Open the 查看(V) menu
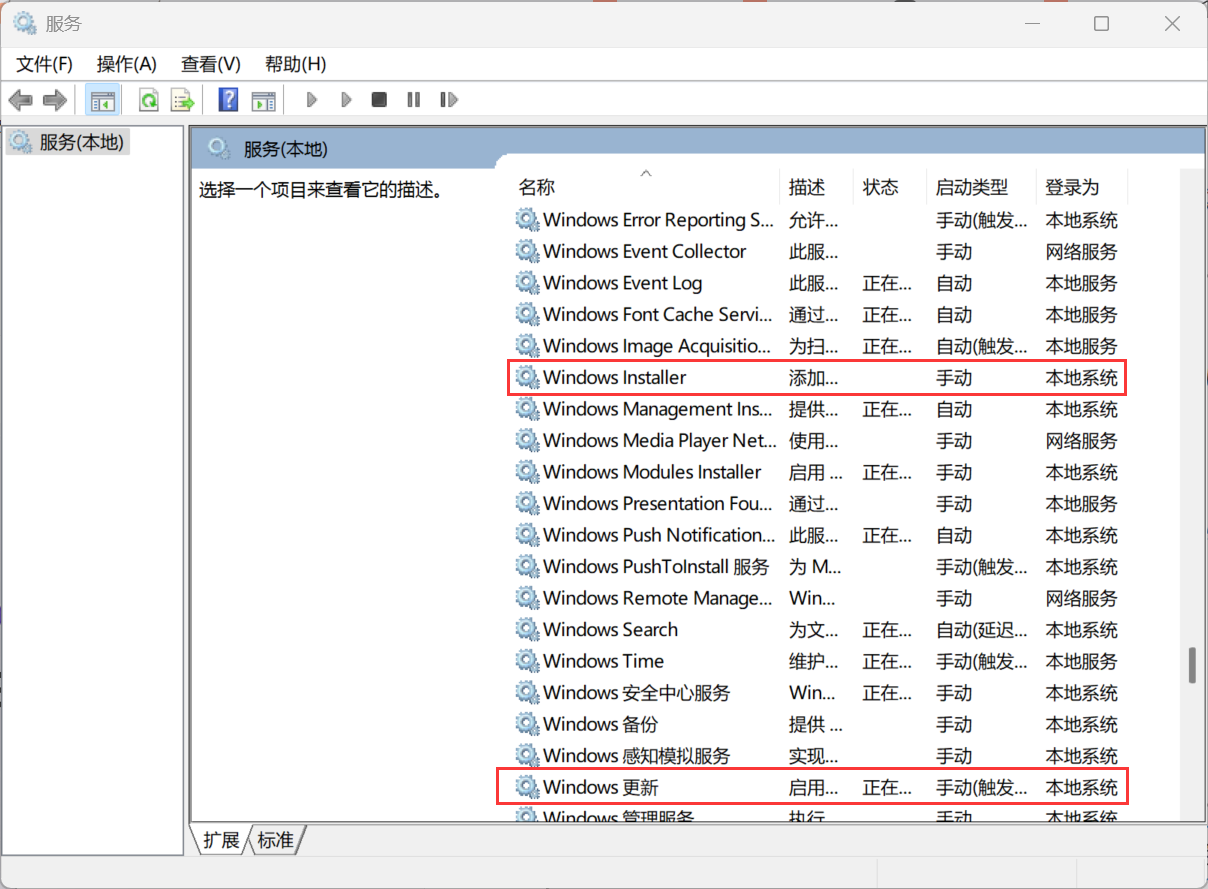 211,64
